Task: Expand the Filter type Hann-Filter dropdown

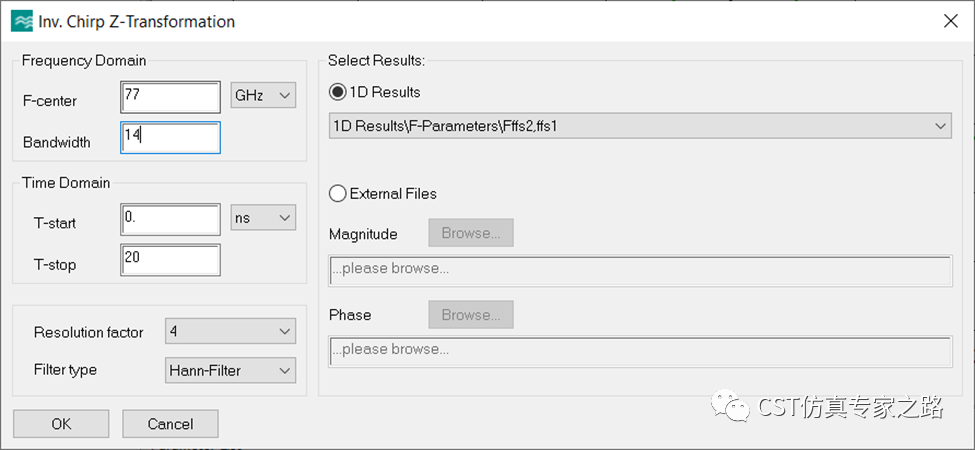Action: (231, 370)
